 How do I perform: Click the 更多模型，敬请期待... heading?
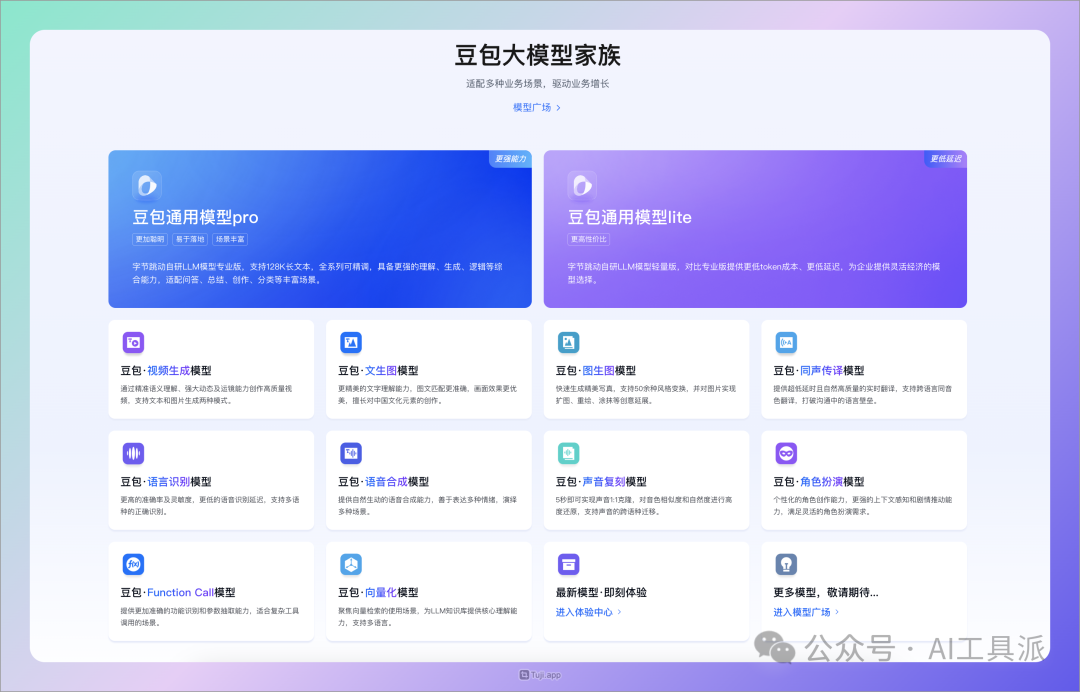tap(826, 592)
